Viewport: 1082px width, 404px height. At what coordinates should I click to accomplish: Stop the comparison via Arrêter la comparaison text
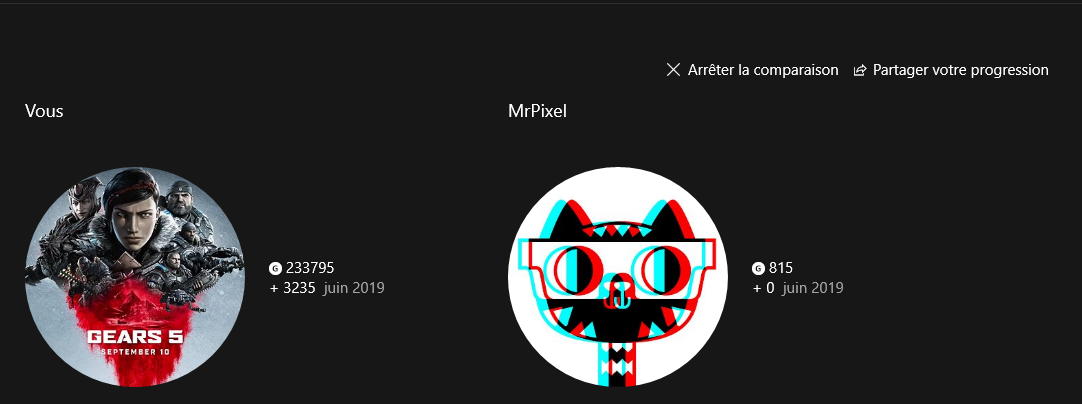coord(763,70)
